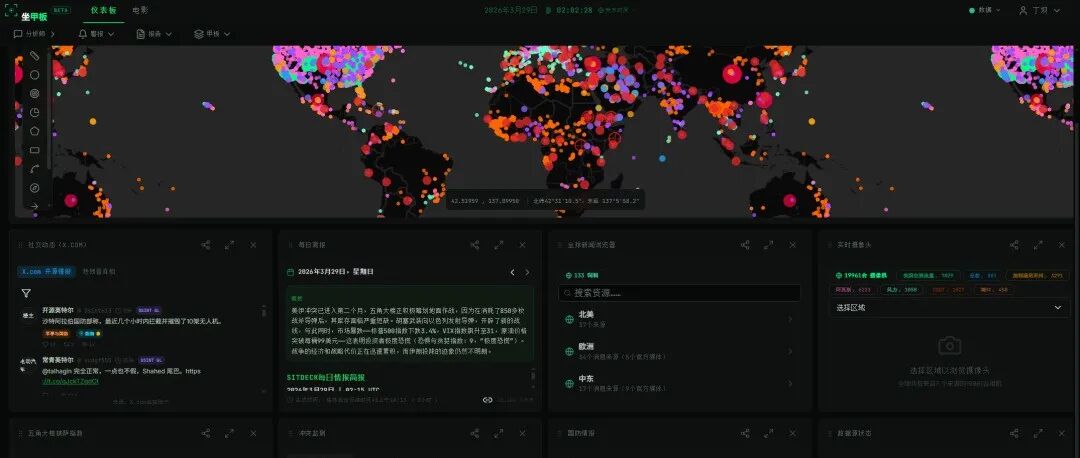1080x458 pixels.
Task: Share the 社交动态 (X.COM) panel
Action: [205, 244]
